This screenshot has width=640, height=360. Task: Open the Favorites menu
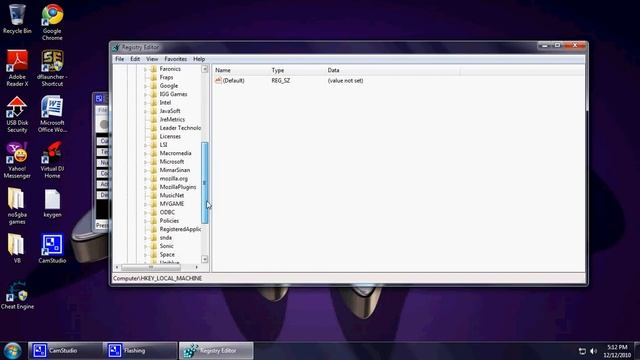coord(176,59)
